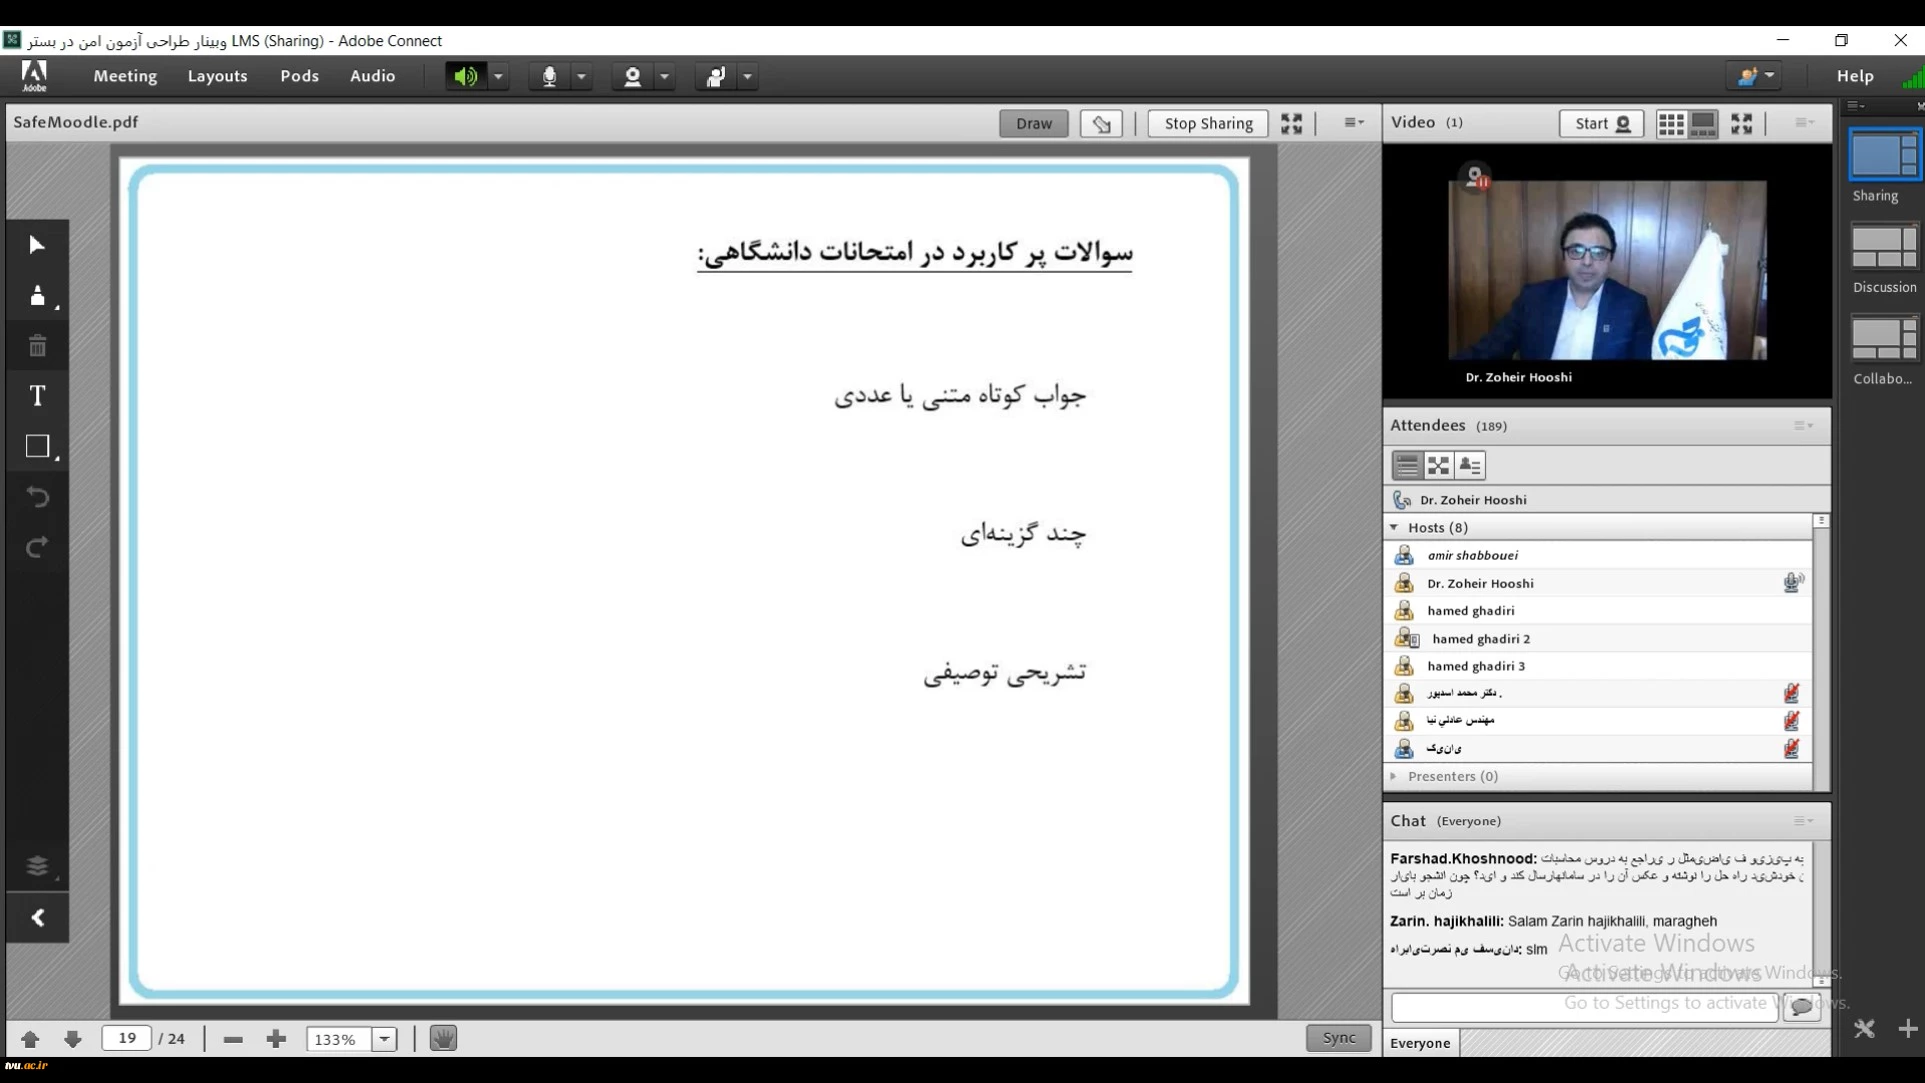Viewport: 1925px width, 1083px height.
Task: Select the Discussion layout thumbnail
Action: tap(1883, 248)
